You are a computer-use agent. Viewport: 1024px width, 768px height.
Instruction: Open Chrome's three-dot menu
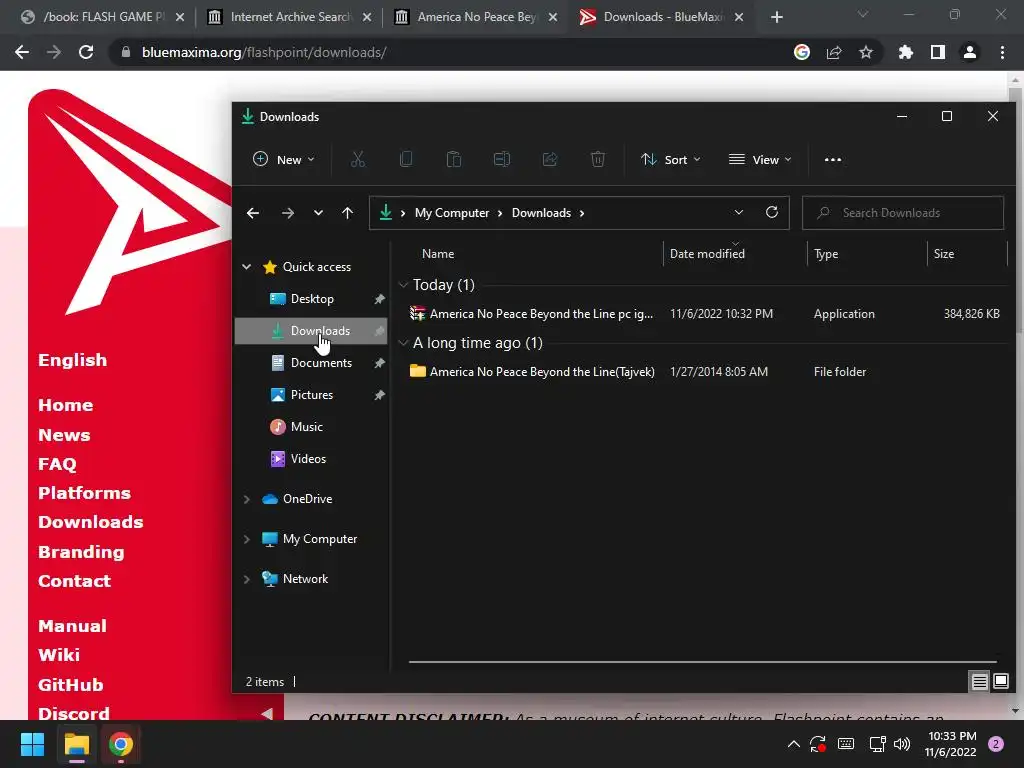1002,52
